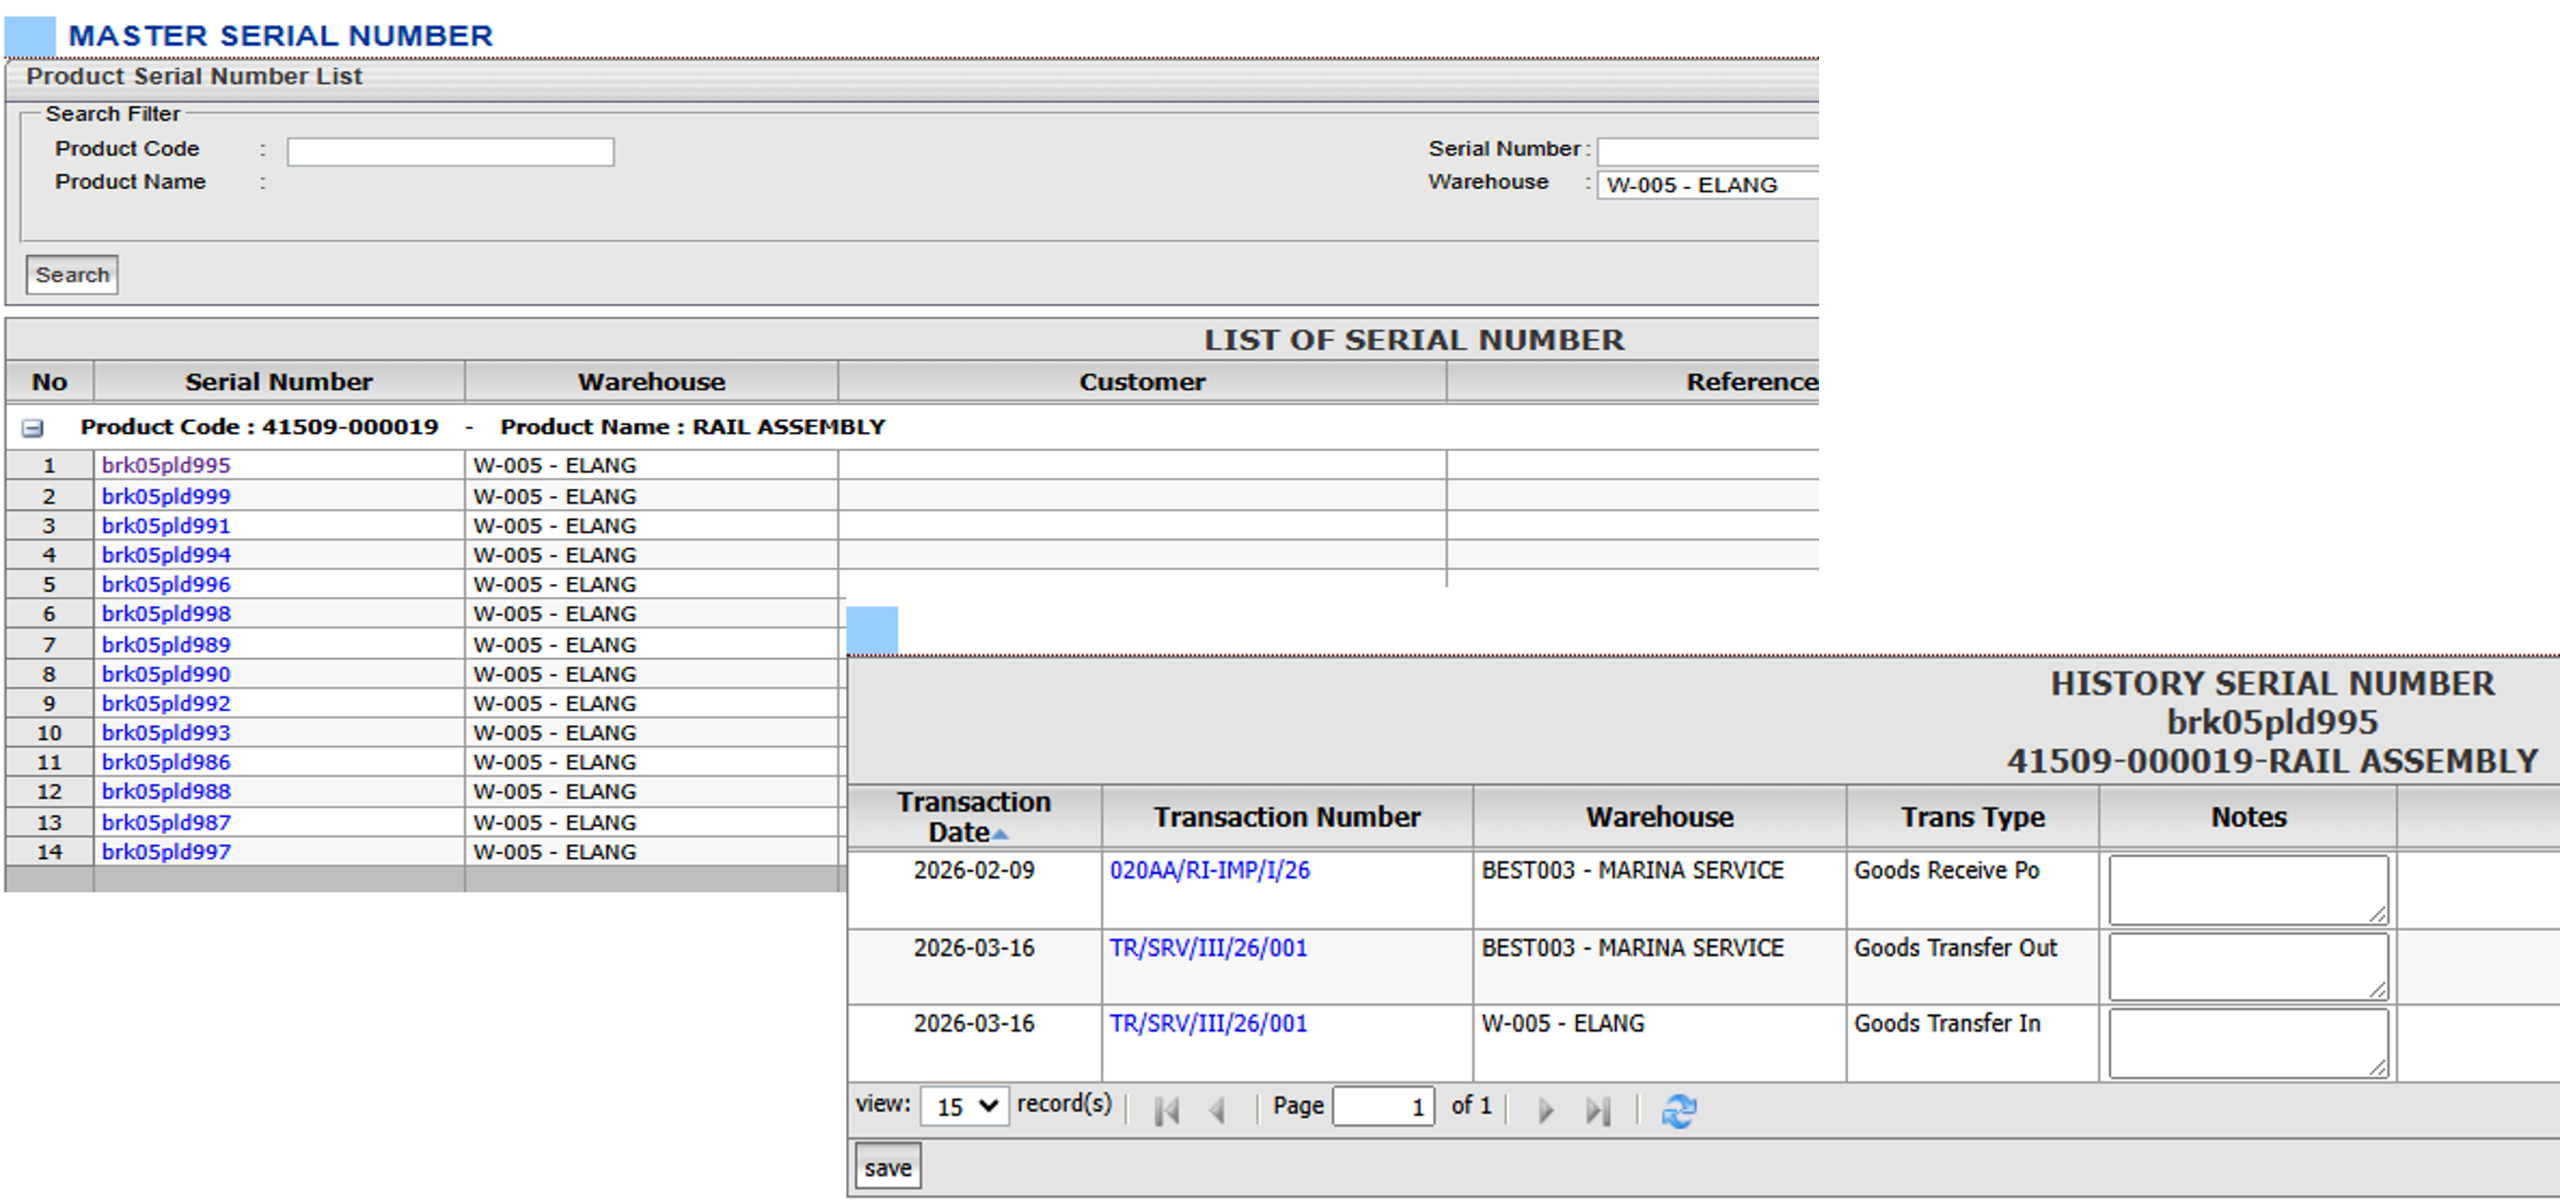The width and height of the screenshot is (2560, 1200).
Task: Open serial number brk05pld994 link
Action: (x=166, y=554)
